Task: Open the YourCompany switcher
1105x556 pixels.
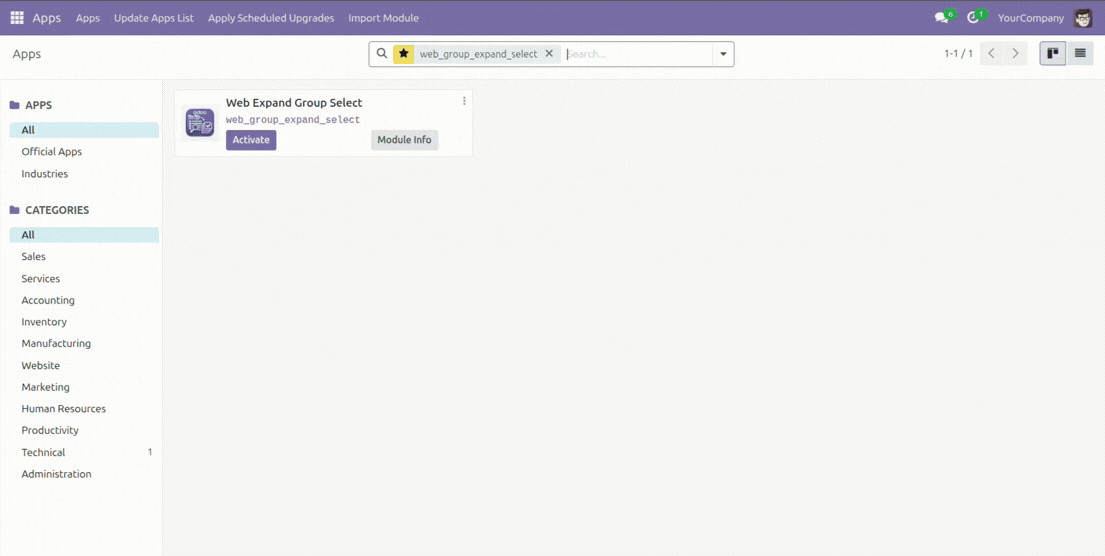Action: point(1030,18)
